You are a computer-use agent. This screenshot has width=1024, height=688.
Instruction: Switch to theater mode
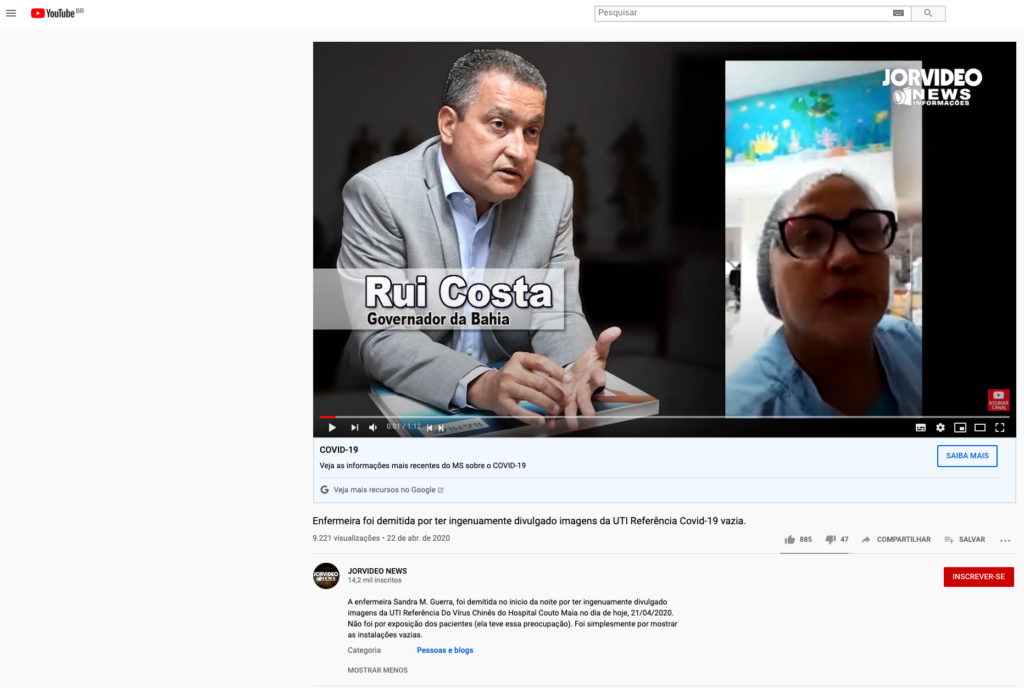980,427
